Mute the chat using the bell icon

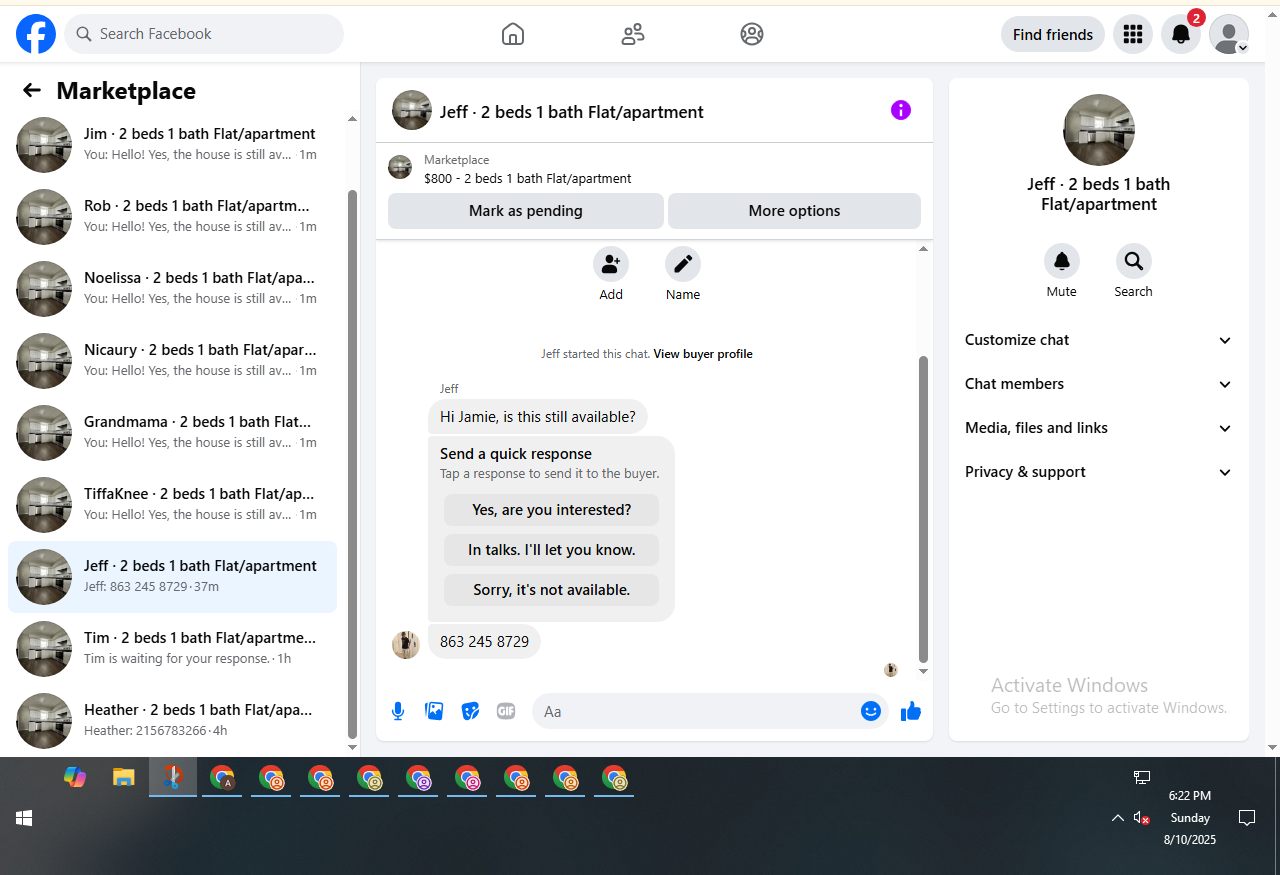pyautogui.click(x=1062, y=261)
